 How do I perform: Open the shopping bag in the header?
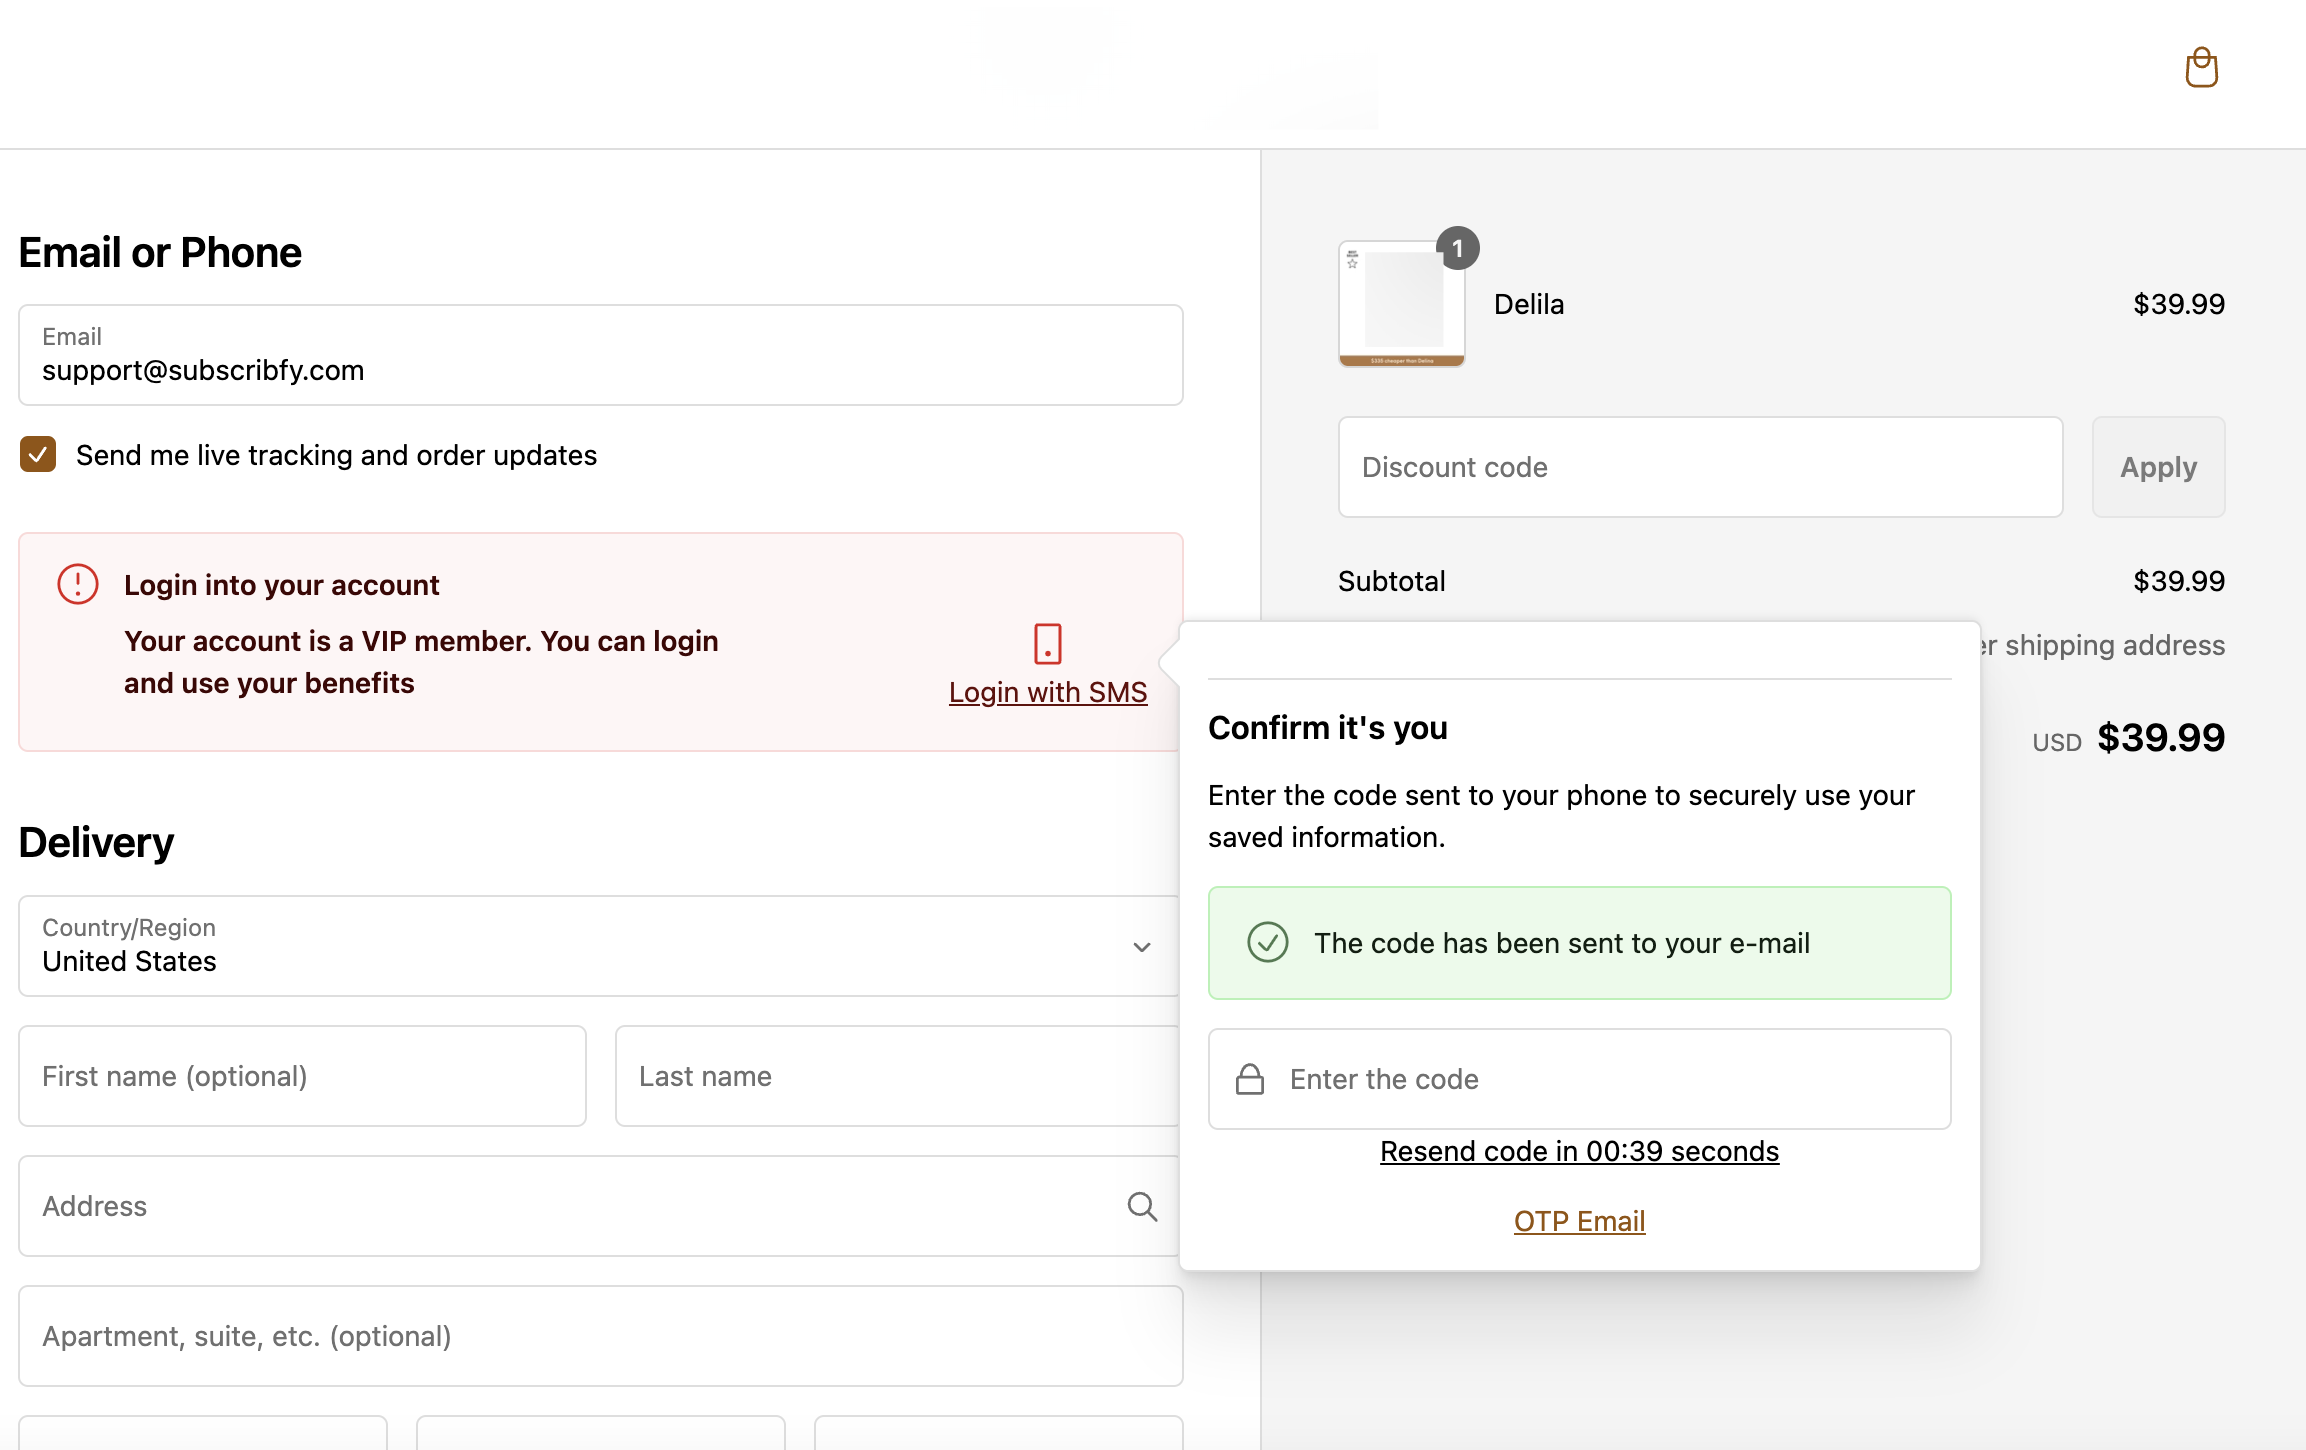(2200, 68)
